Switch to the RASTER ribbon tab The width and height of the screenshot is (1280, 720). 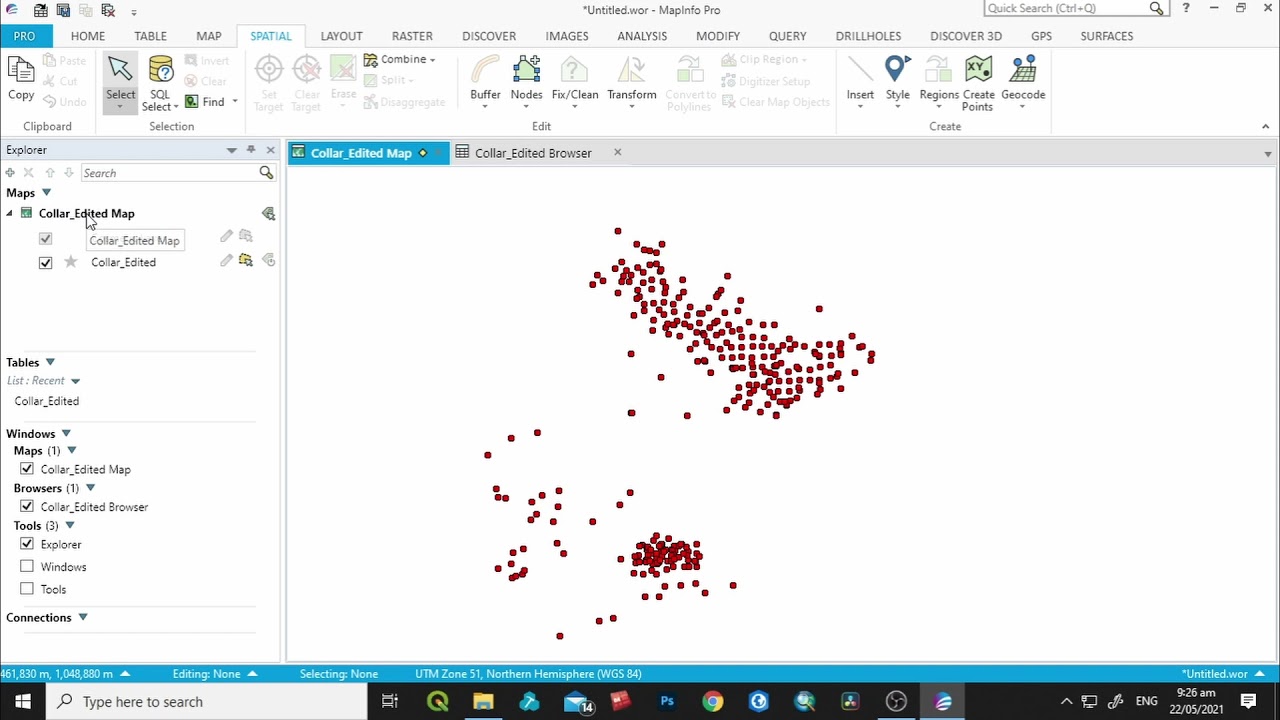[412, 36]
